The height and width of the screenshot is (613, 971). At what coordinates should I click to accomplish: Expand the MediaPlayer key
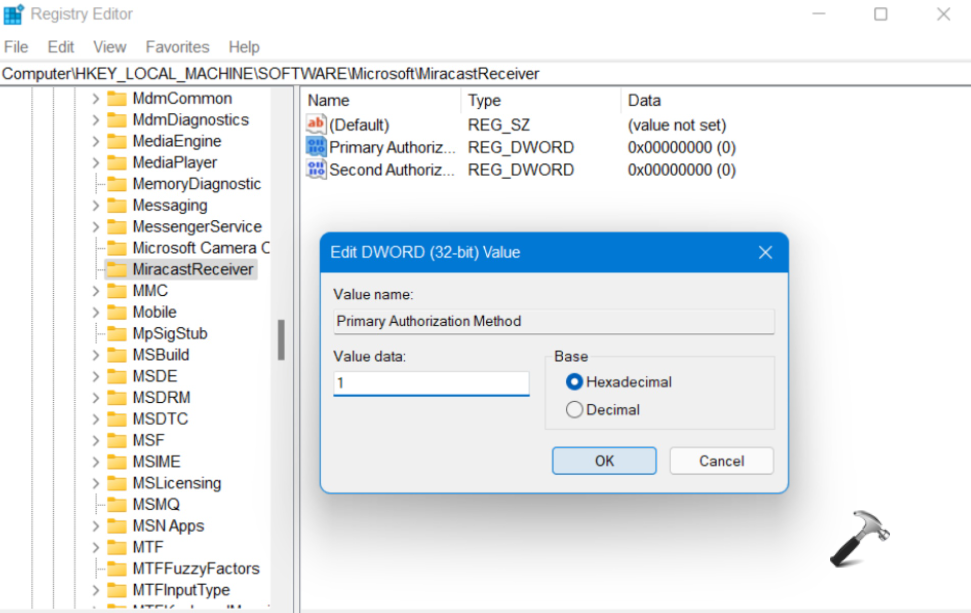click(95, 163)
